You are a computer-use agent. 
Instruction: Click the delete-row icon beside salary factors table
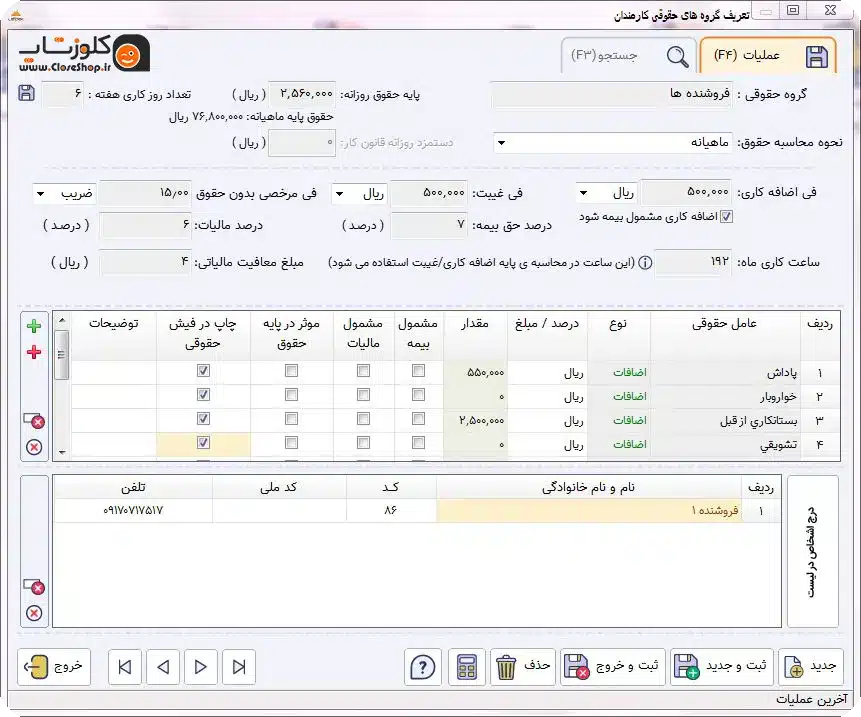(34, 421)
